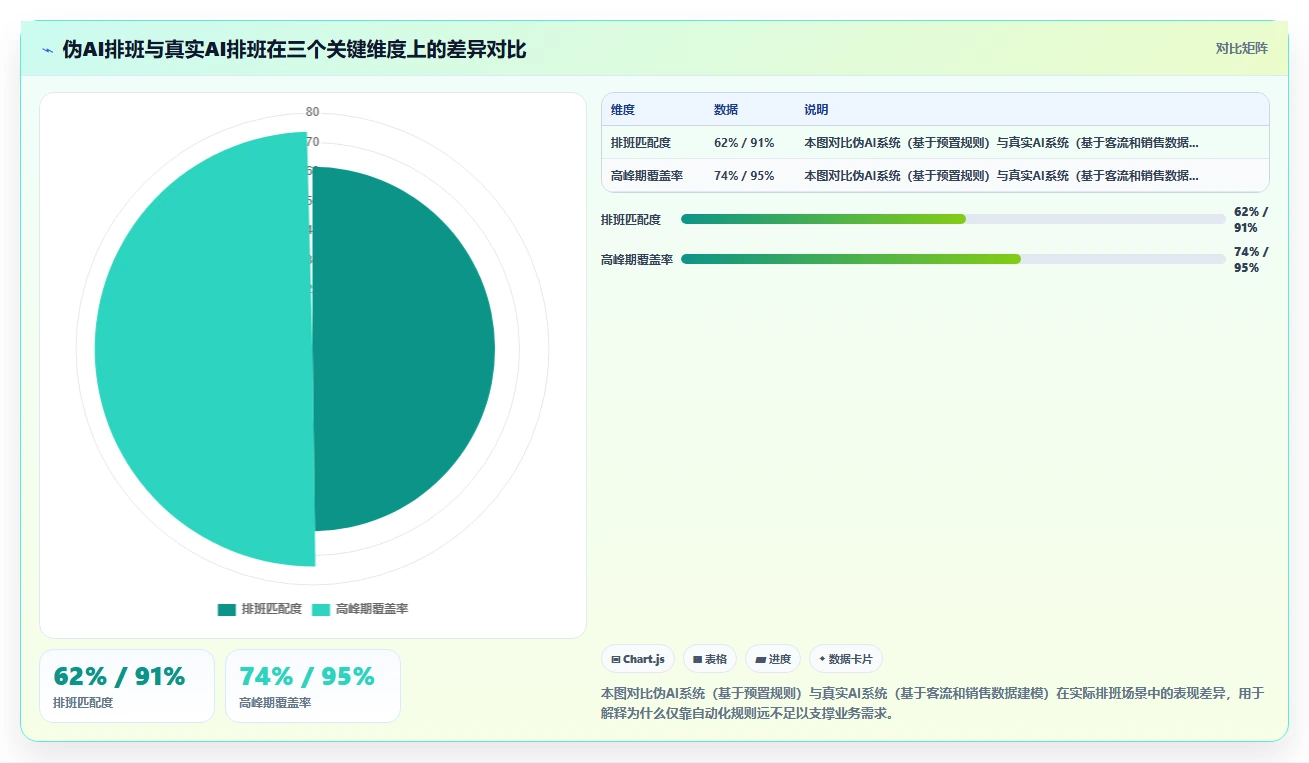Click the 74% / 95% table data cell
Viewport: 1309px width, 763px height.
(744, 176)
